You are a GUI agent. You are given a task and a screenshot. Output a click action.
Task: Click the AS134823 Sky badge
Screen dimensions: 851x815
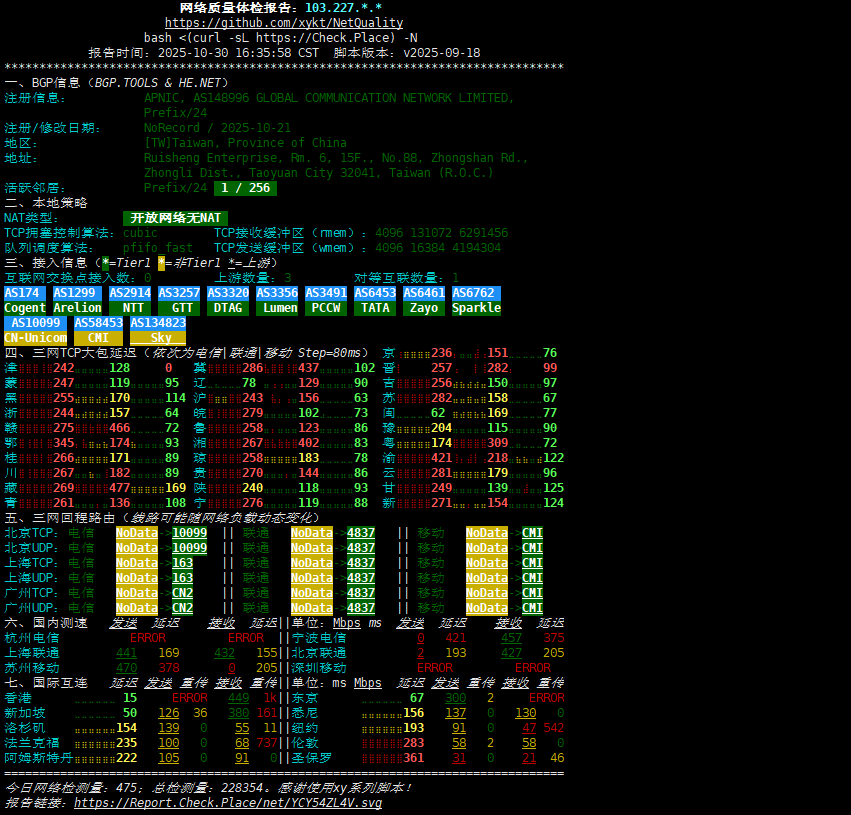158,330
